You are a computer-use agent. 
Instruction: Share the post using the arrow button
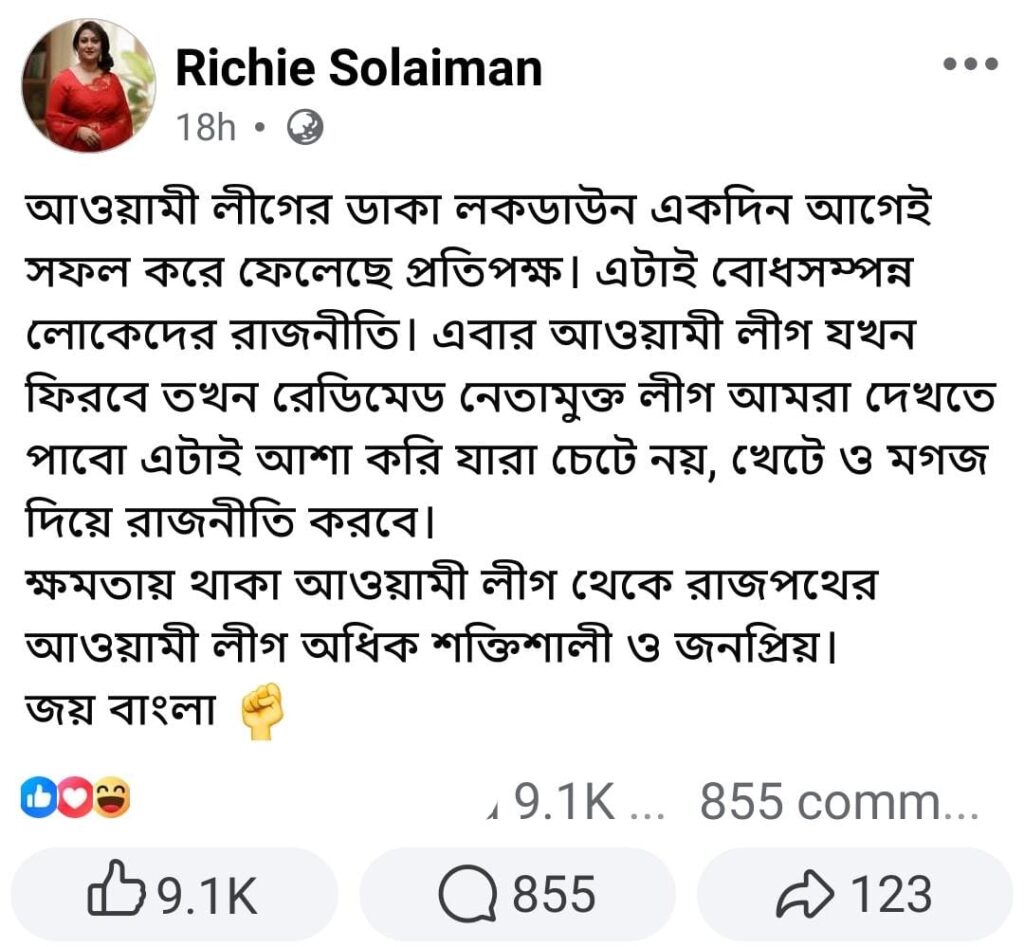[854, 894]
